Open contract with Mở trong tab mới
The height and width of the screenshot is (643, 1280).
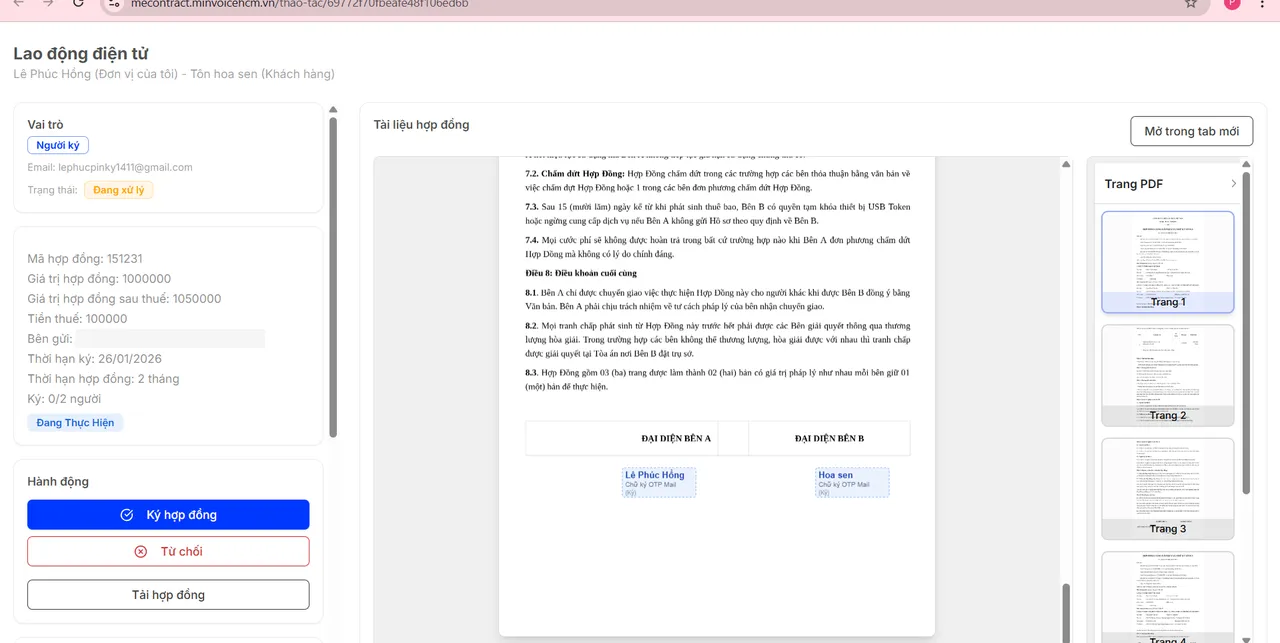(1191, 132)
